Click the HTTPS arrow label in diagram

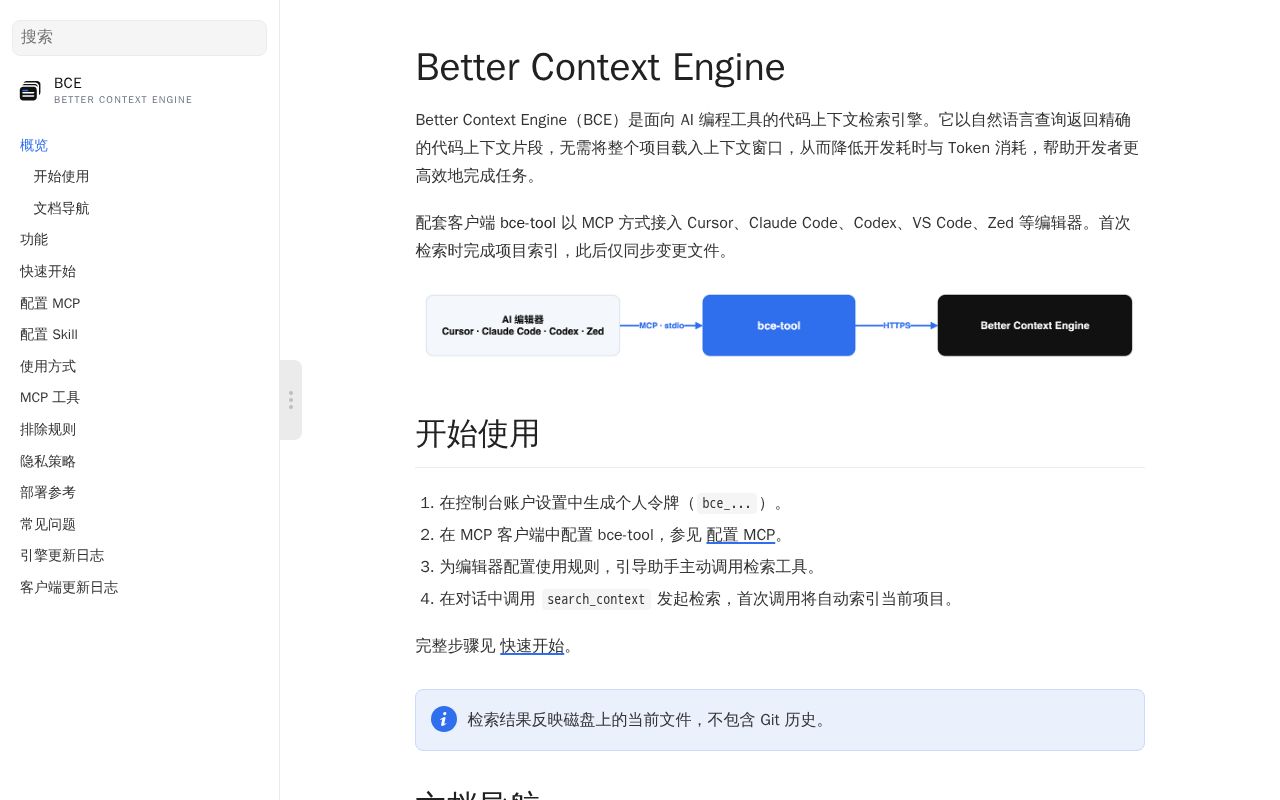click(897, 325)
